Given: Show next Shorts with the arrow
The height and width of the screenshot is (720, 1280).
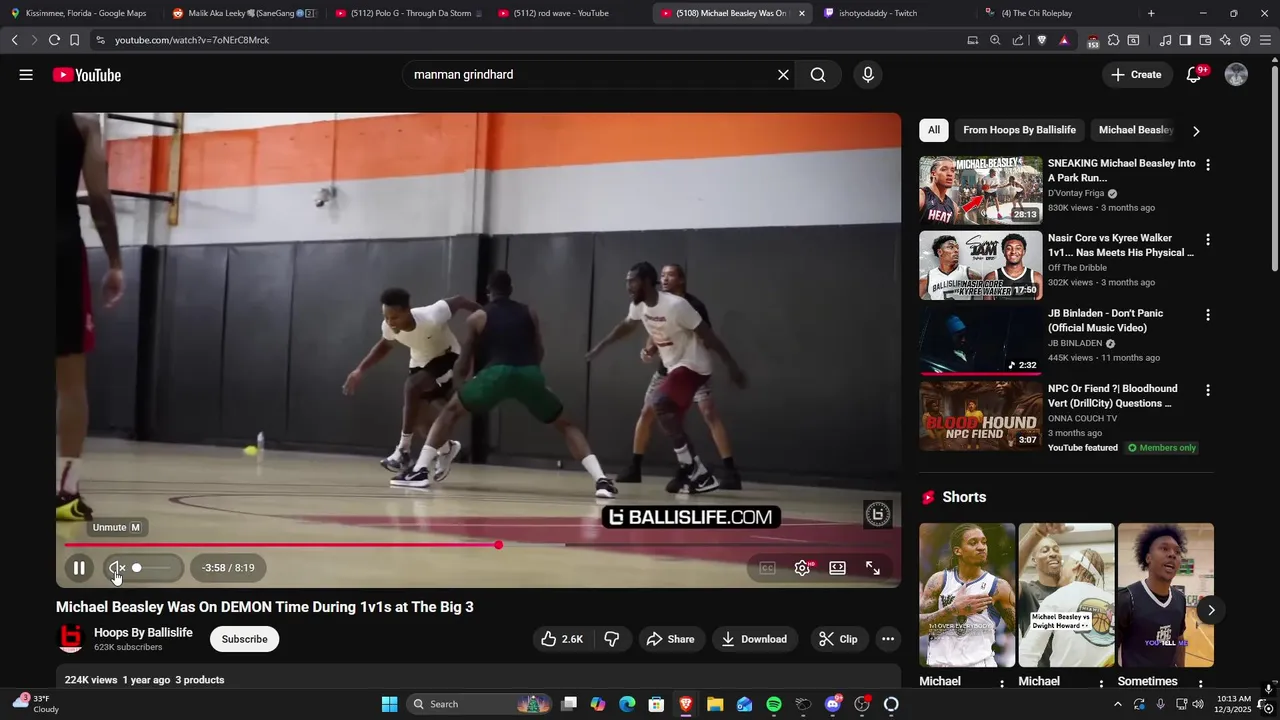Looking at the screenshot, I should pos(1211,610).
